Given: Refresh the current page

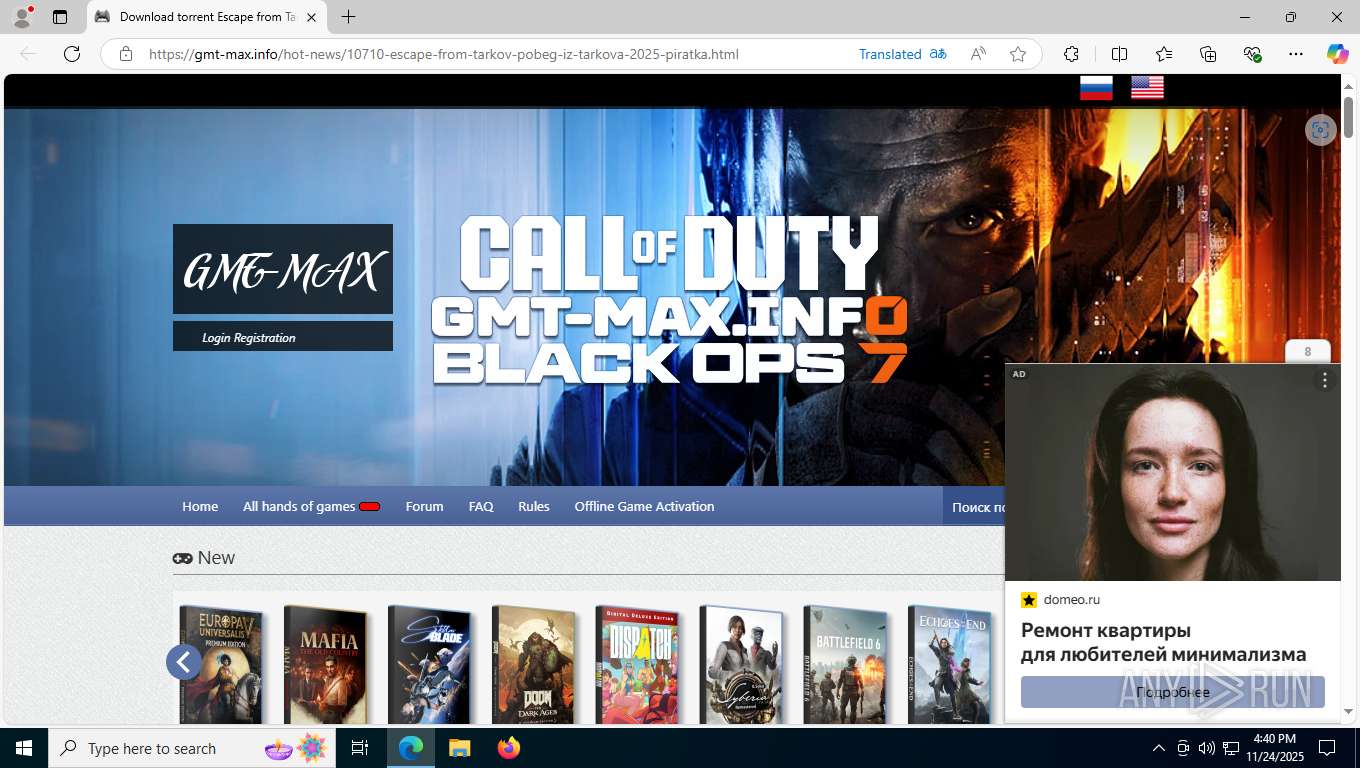Looking at the screenshot, I should [72, 54].
